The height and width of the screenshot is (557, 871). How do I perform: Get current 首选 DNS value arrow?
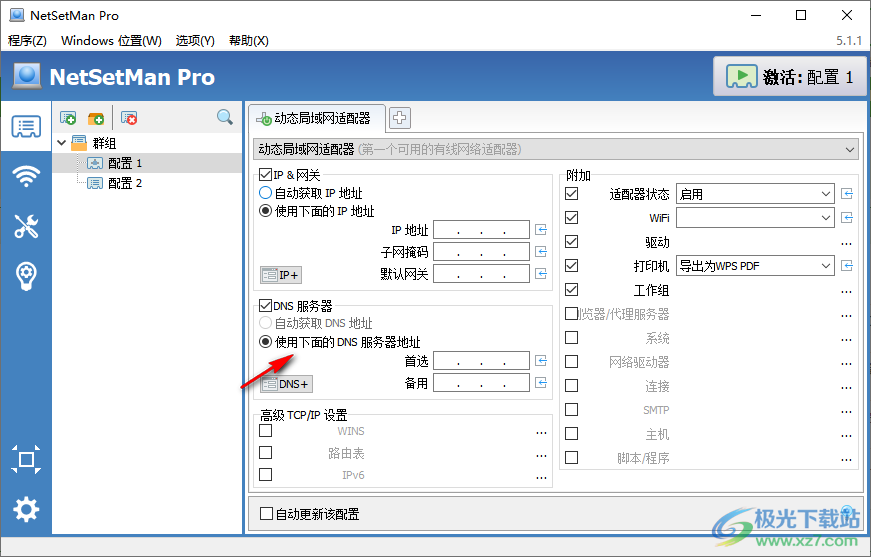pos(541,360)
